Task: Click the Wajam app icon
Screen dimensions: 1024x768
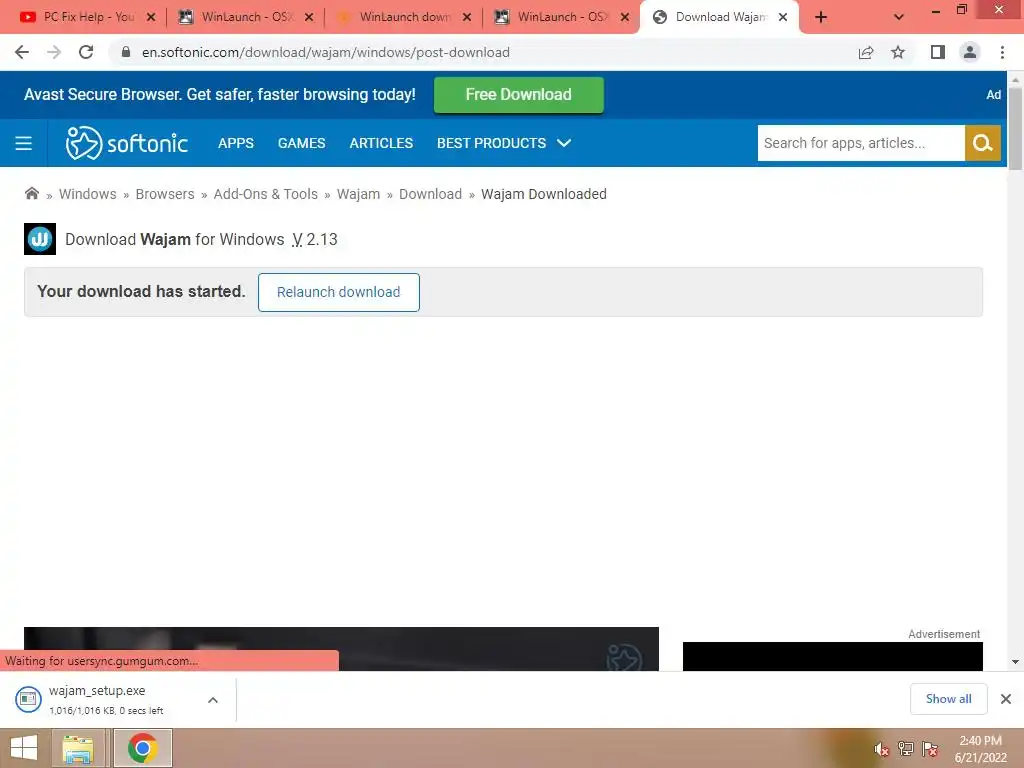Action: click(40, 239)
